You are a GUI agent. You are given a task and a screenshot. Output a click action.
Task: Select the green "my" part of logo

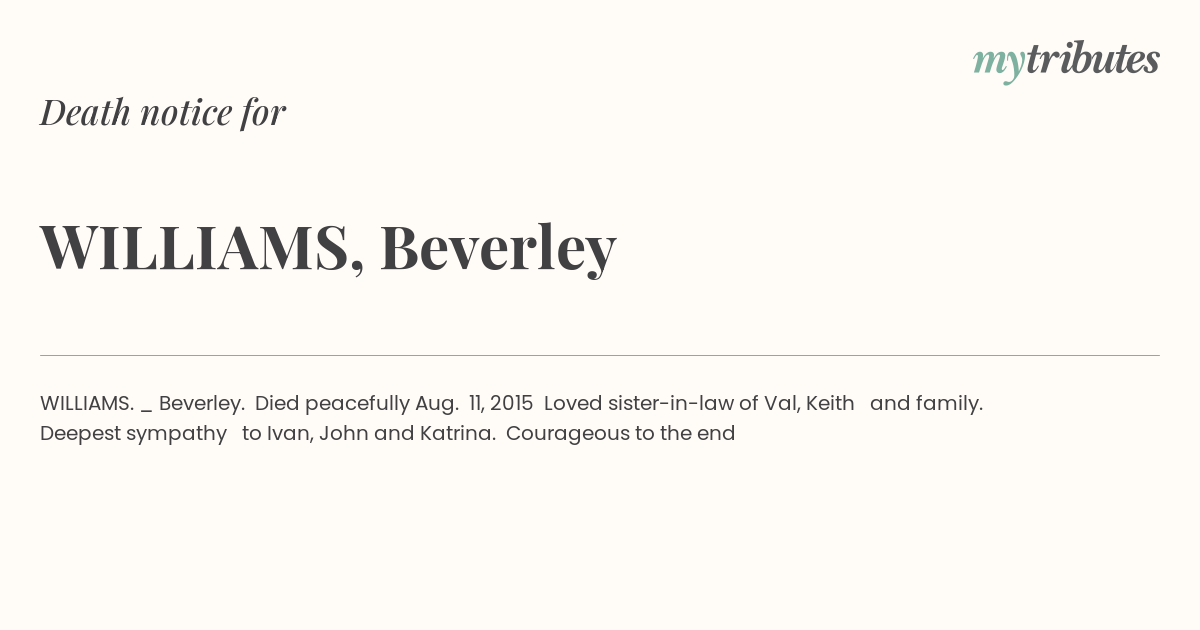pos(998,64)
